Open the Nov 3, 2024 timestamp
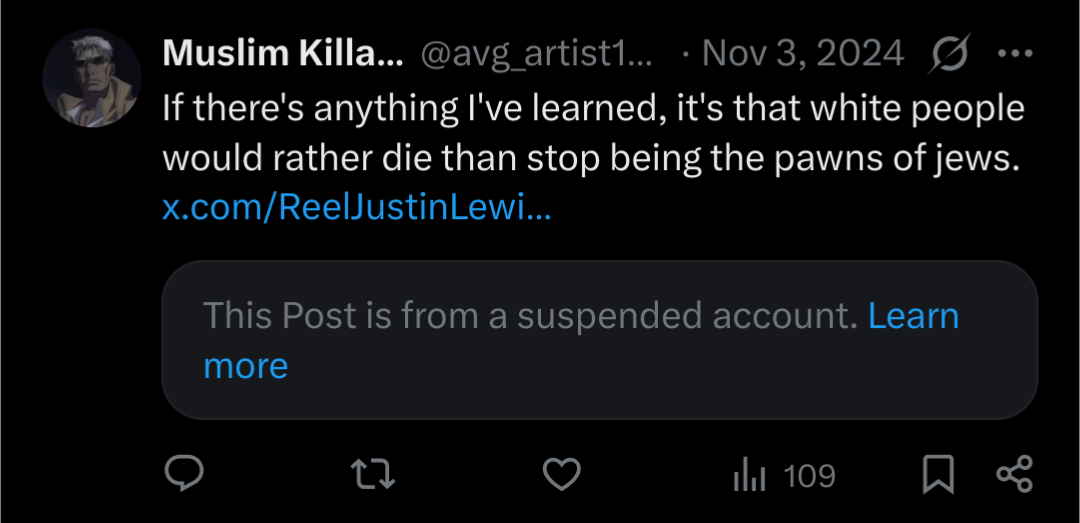 (802, 54)
